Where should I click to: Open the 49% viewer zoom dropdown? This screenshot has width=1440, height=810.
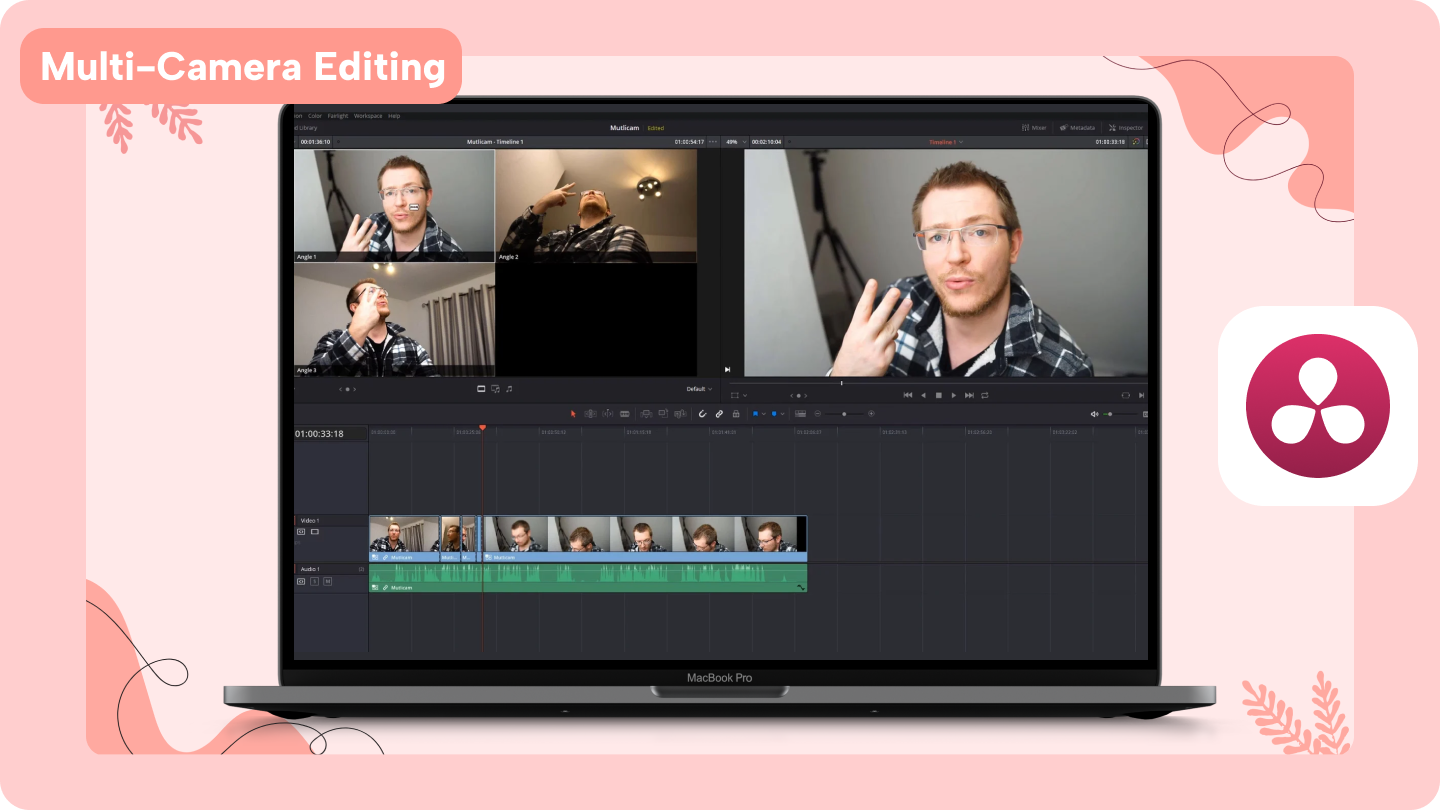[x=734, y=142]
